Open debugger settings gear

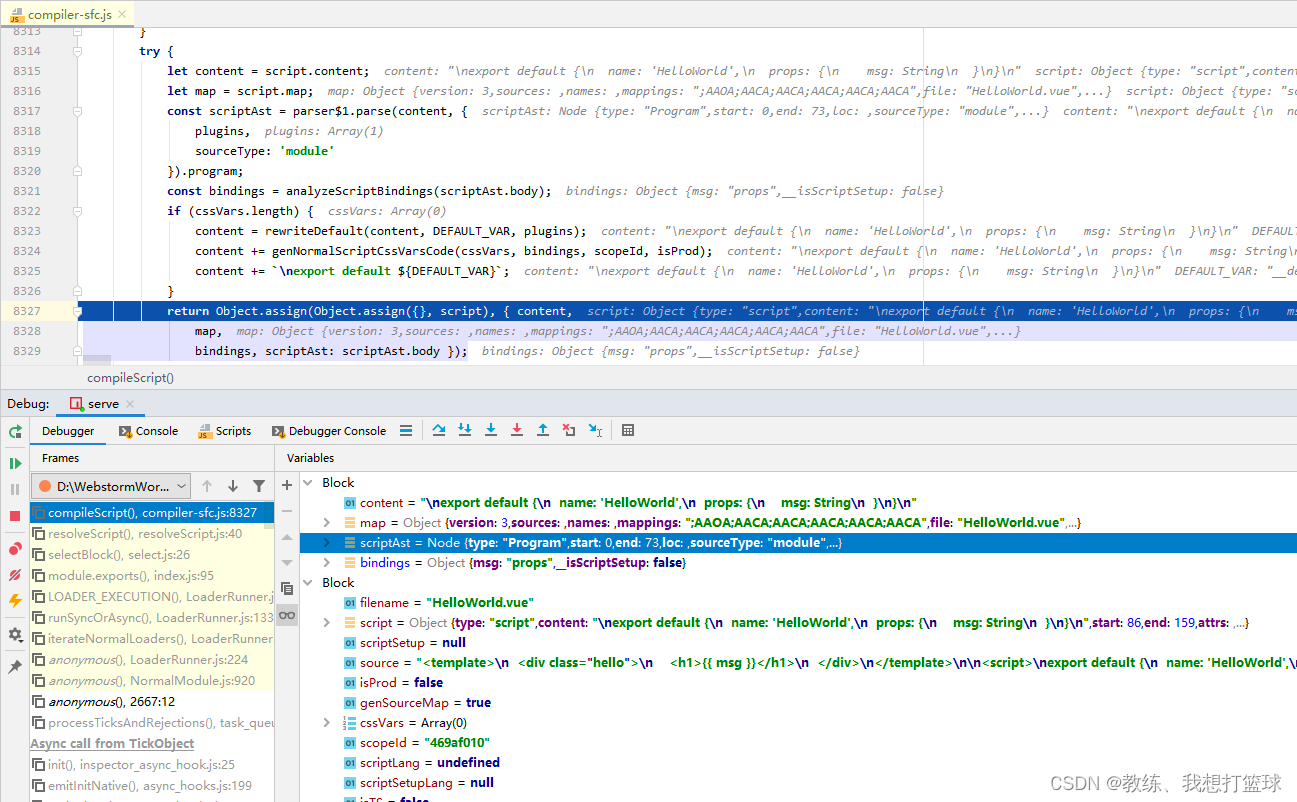(x=15, y=634)
